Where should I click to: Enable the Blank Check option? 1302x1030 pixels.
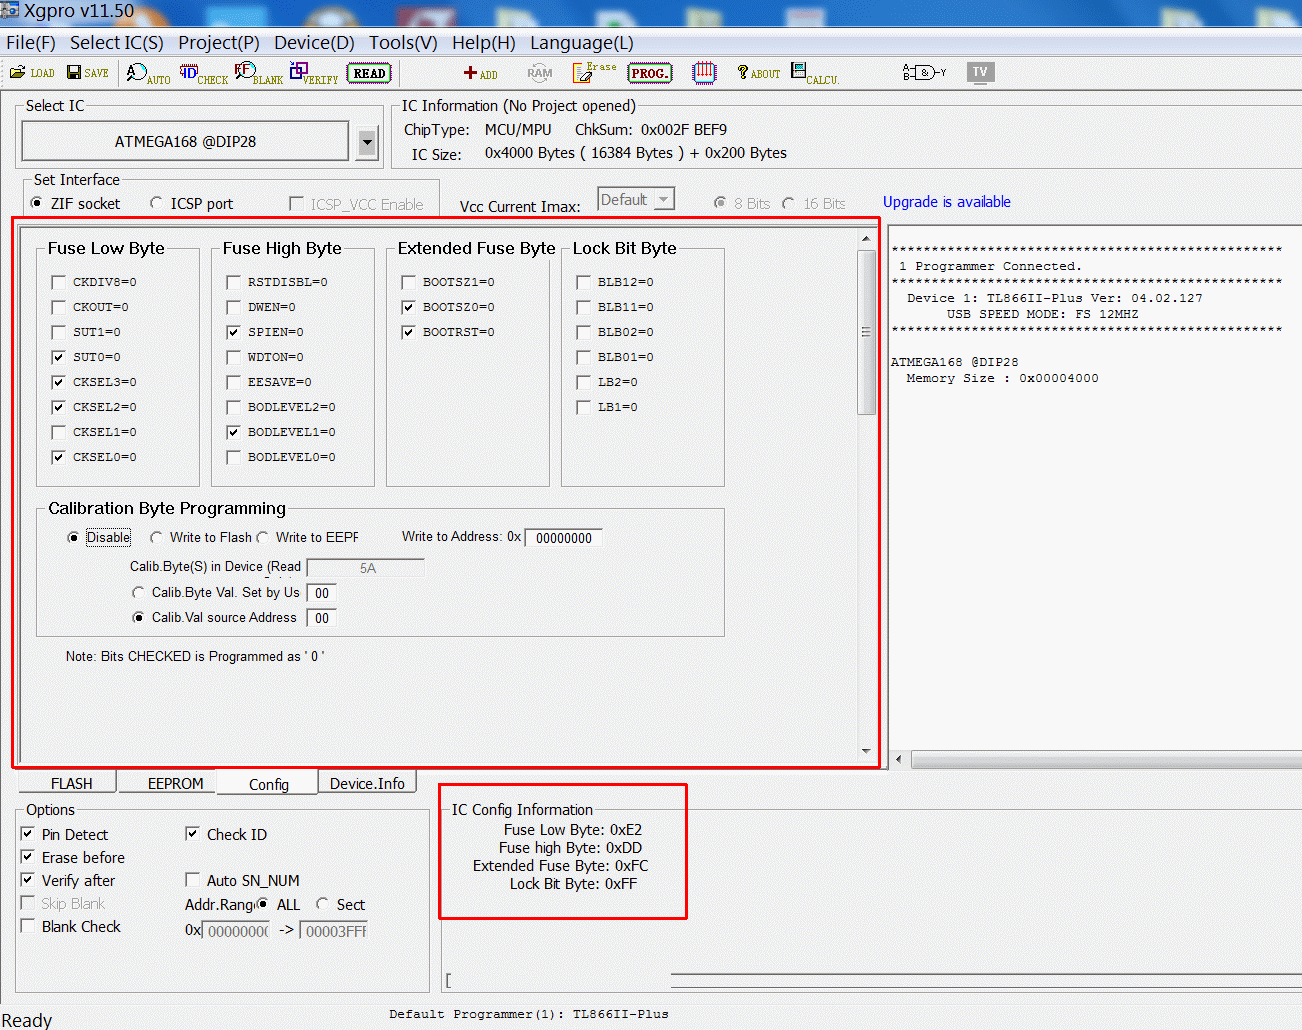coord(28,926)
